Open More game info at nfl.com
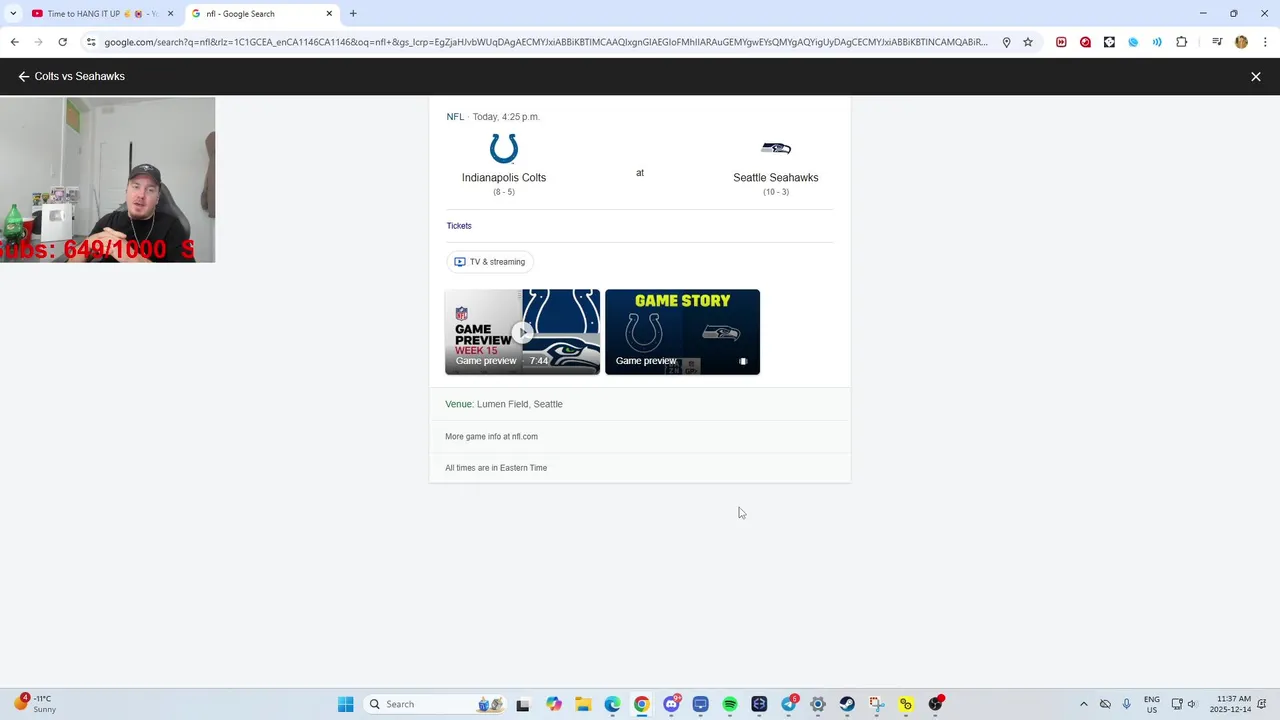1280x720 pixels. 491,437
